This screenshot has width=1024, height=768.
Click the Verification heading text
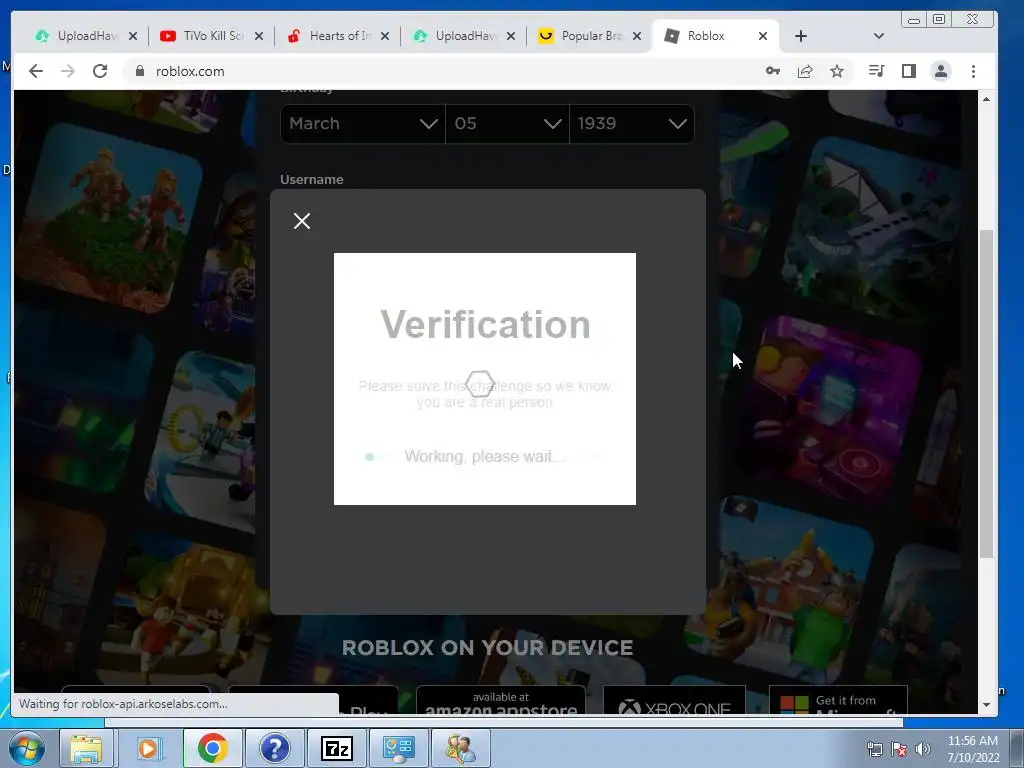point(485,325)
